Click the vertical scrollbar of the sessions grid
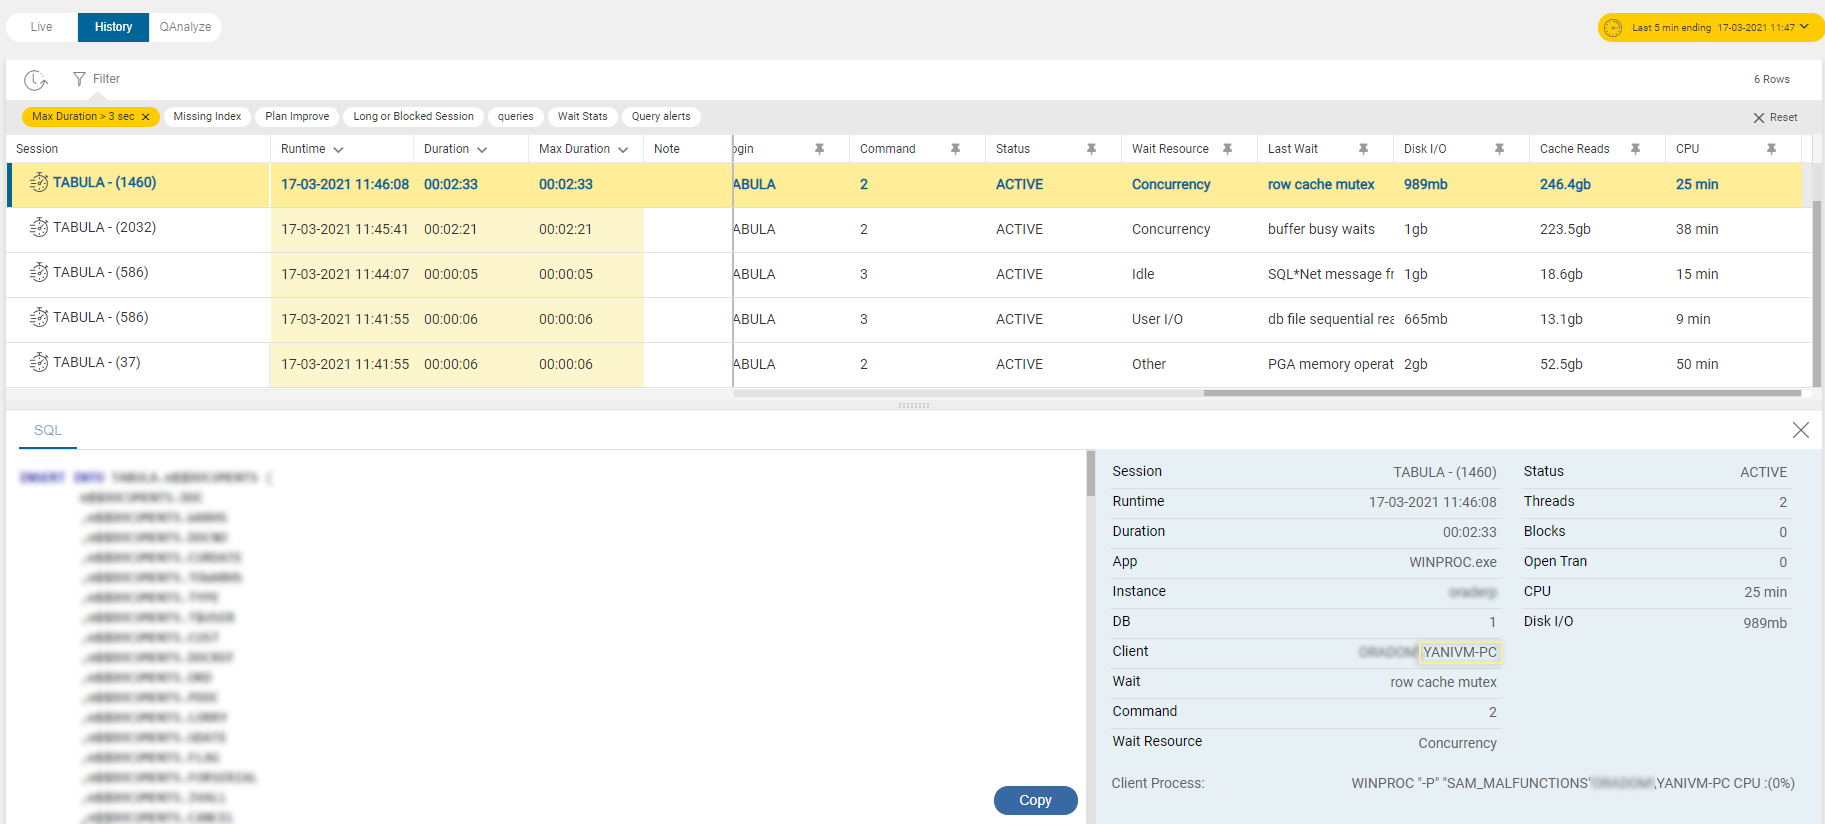This screenshot has height=824, width=1825. [1816, 293]
